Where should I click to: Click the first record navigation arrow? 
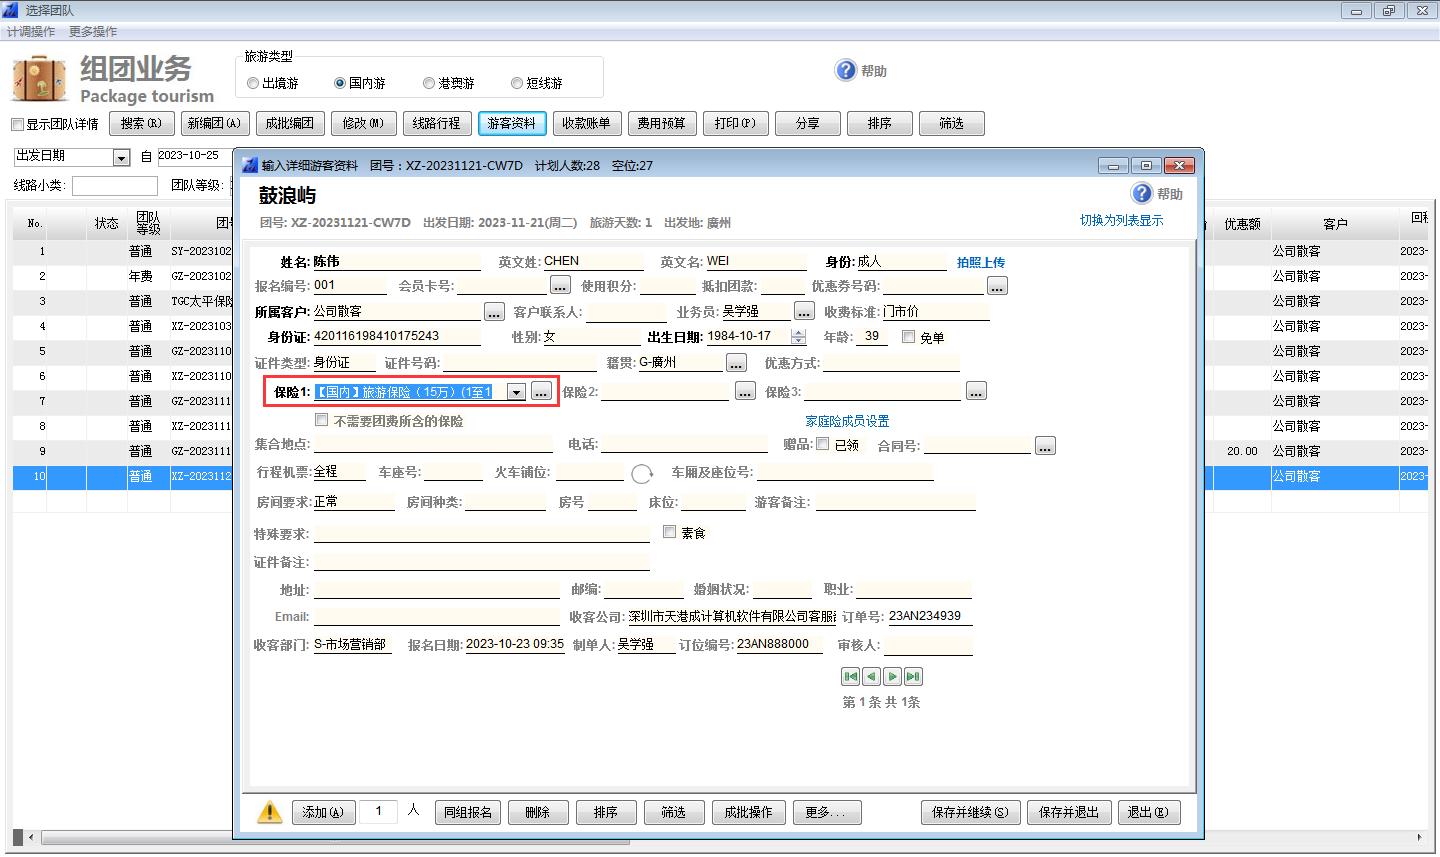point(850,676)
